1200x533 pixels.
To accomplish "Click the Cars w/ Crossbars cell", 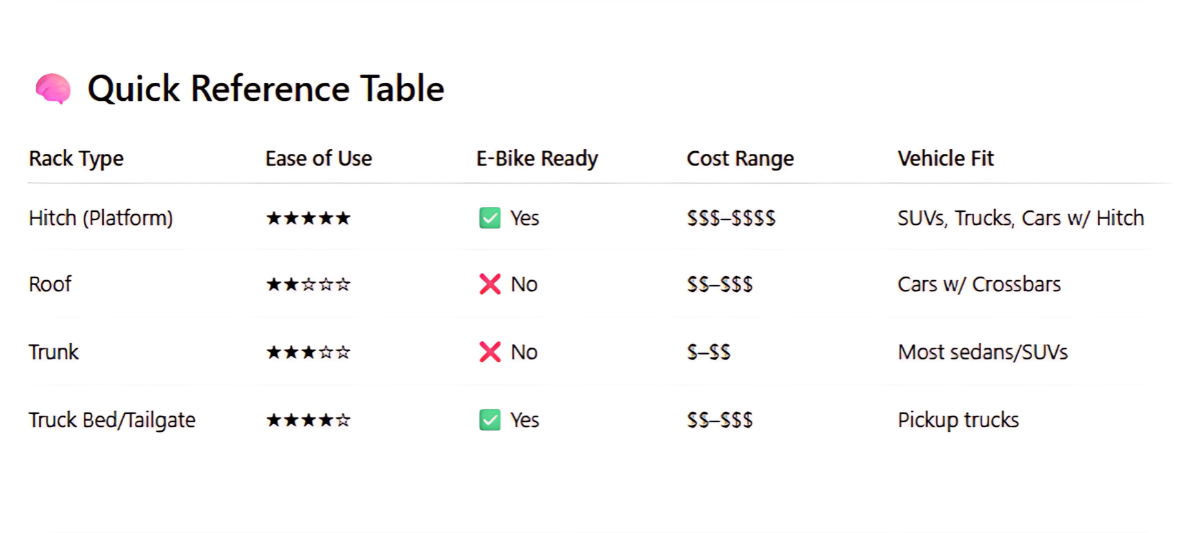I will (979, 285).
